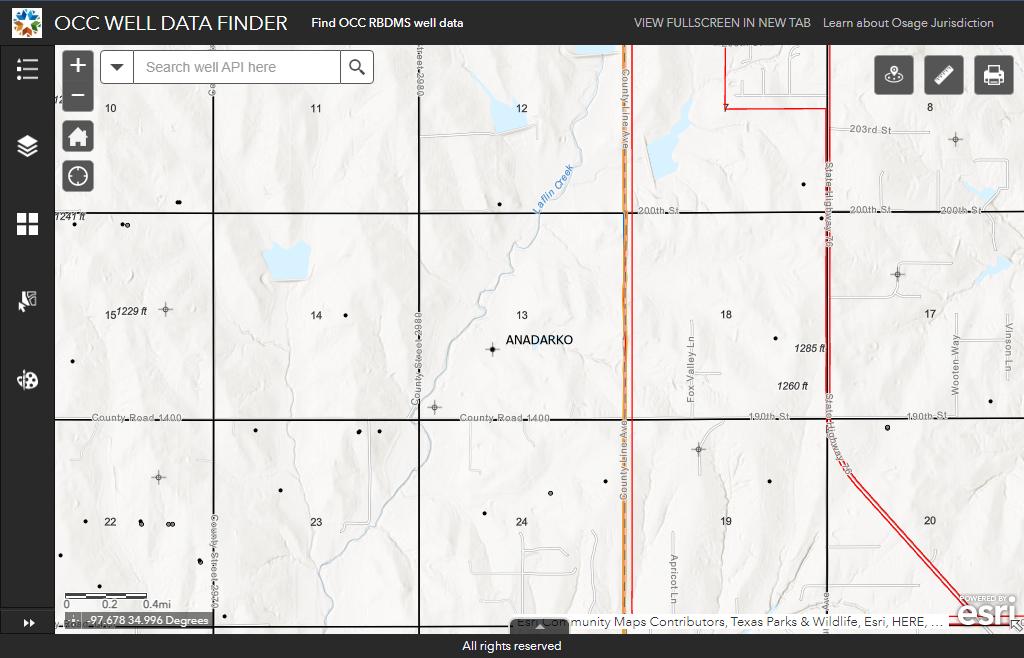The image size is (1024, 658).
Task: Expand the sidebar with double-arrow icon
Action: coord(29,623)
